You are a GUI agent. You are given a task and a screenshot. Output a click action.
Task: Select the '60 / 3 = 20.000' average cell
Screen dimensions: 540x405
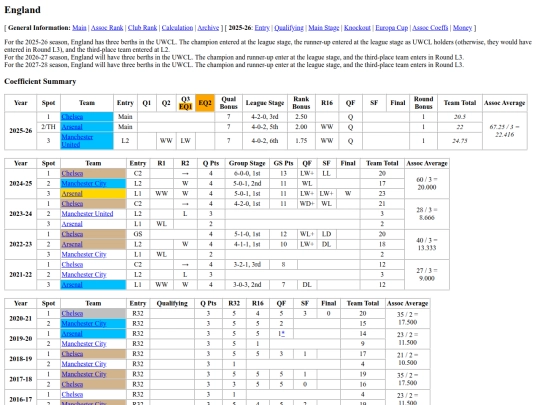pos(427,184)
